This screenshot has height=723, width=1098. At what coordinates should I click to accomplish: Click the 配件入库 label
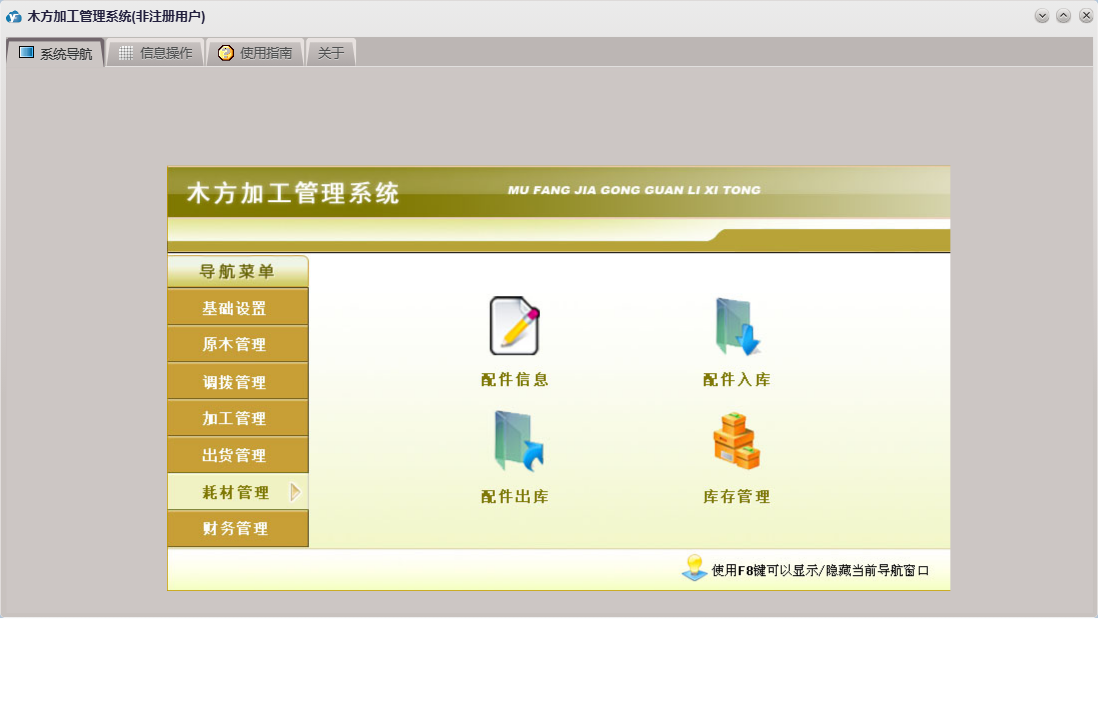pyautogui.click(x=737, y=380)
